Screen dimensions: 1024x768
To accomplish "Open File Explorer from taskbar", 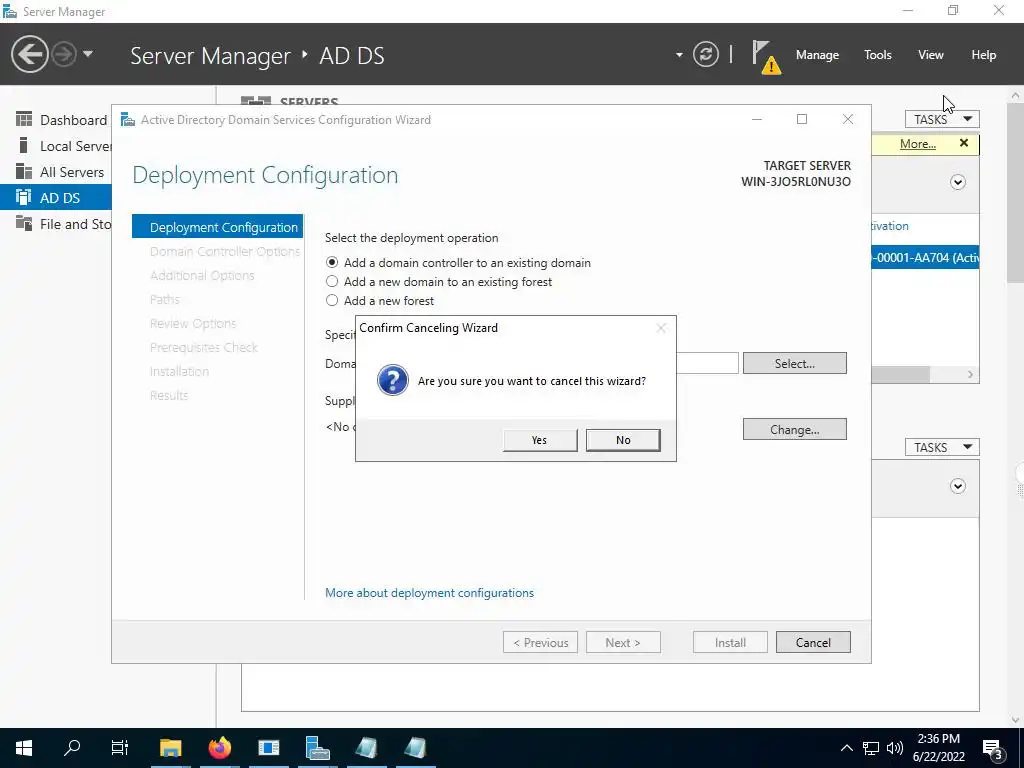I will (x=170, y=748).
